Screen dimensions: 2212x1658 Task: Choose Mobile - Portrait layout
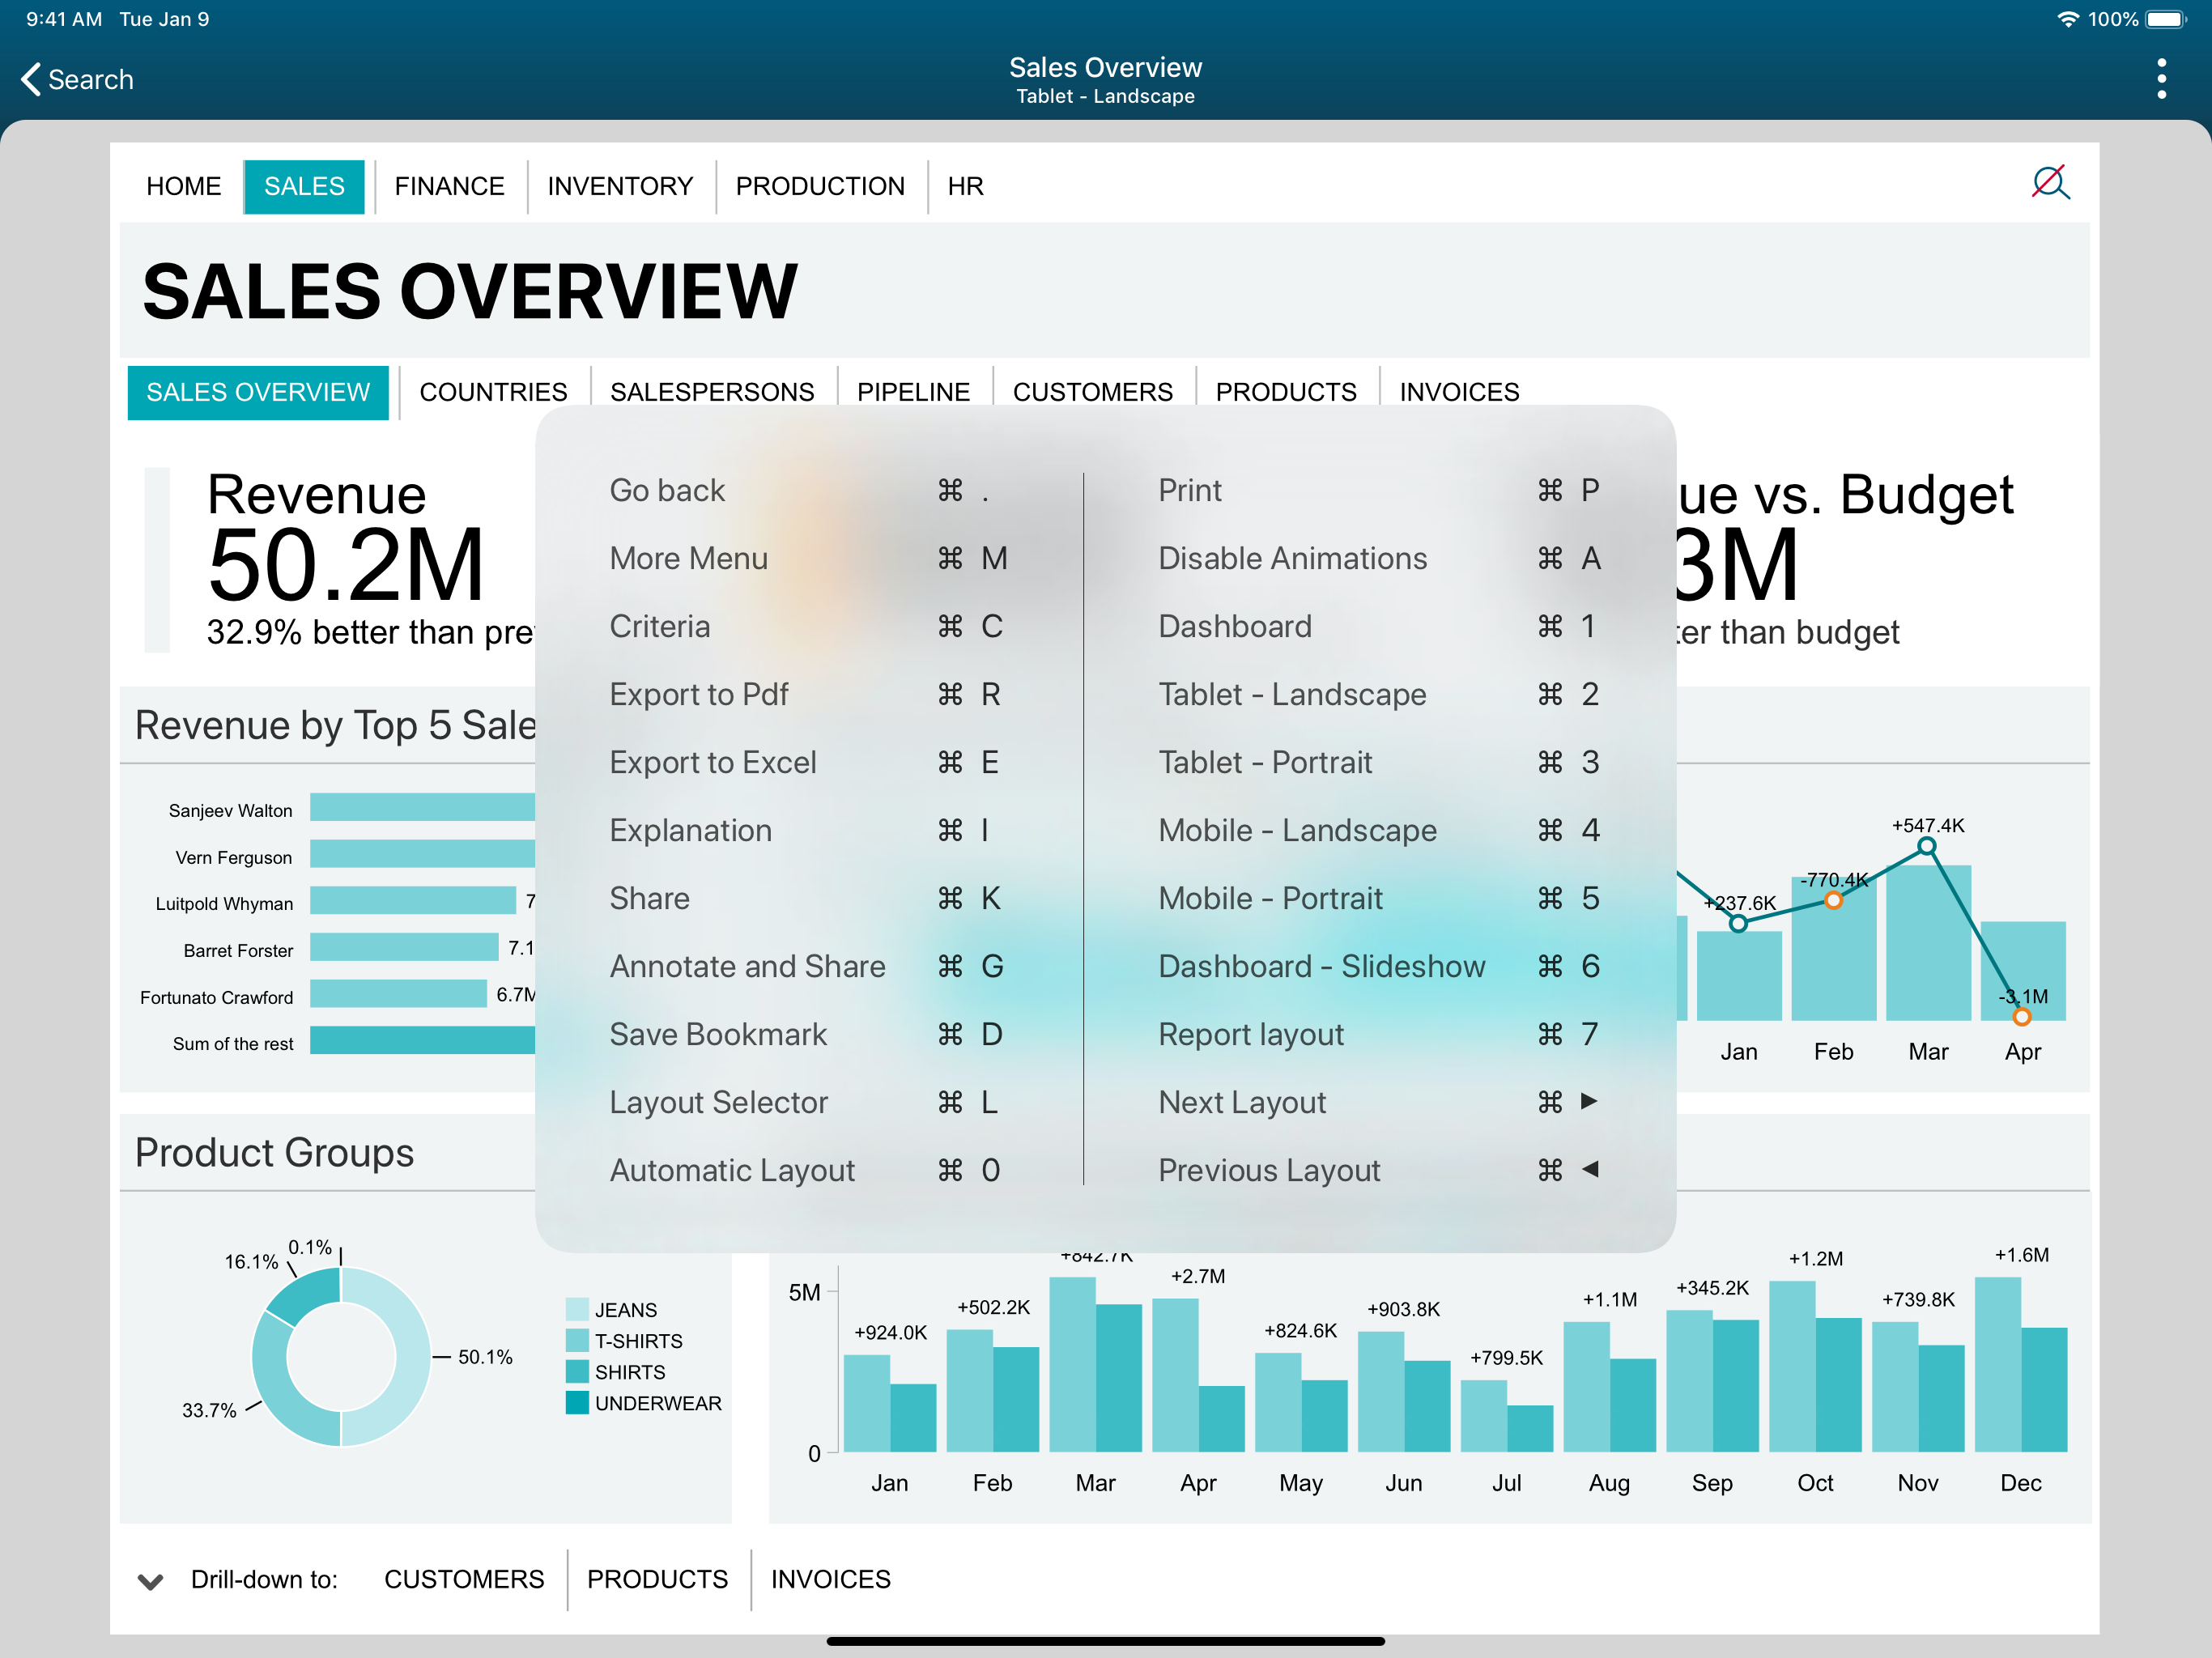pos(1379,898)
